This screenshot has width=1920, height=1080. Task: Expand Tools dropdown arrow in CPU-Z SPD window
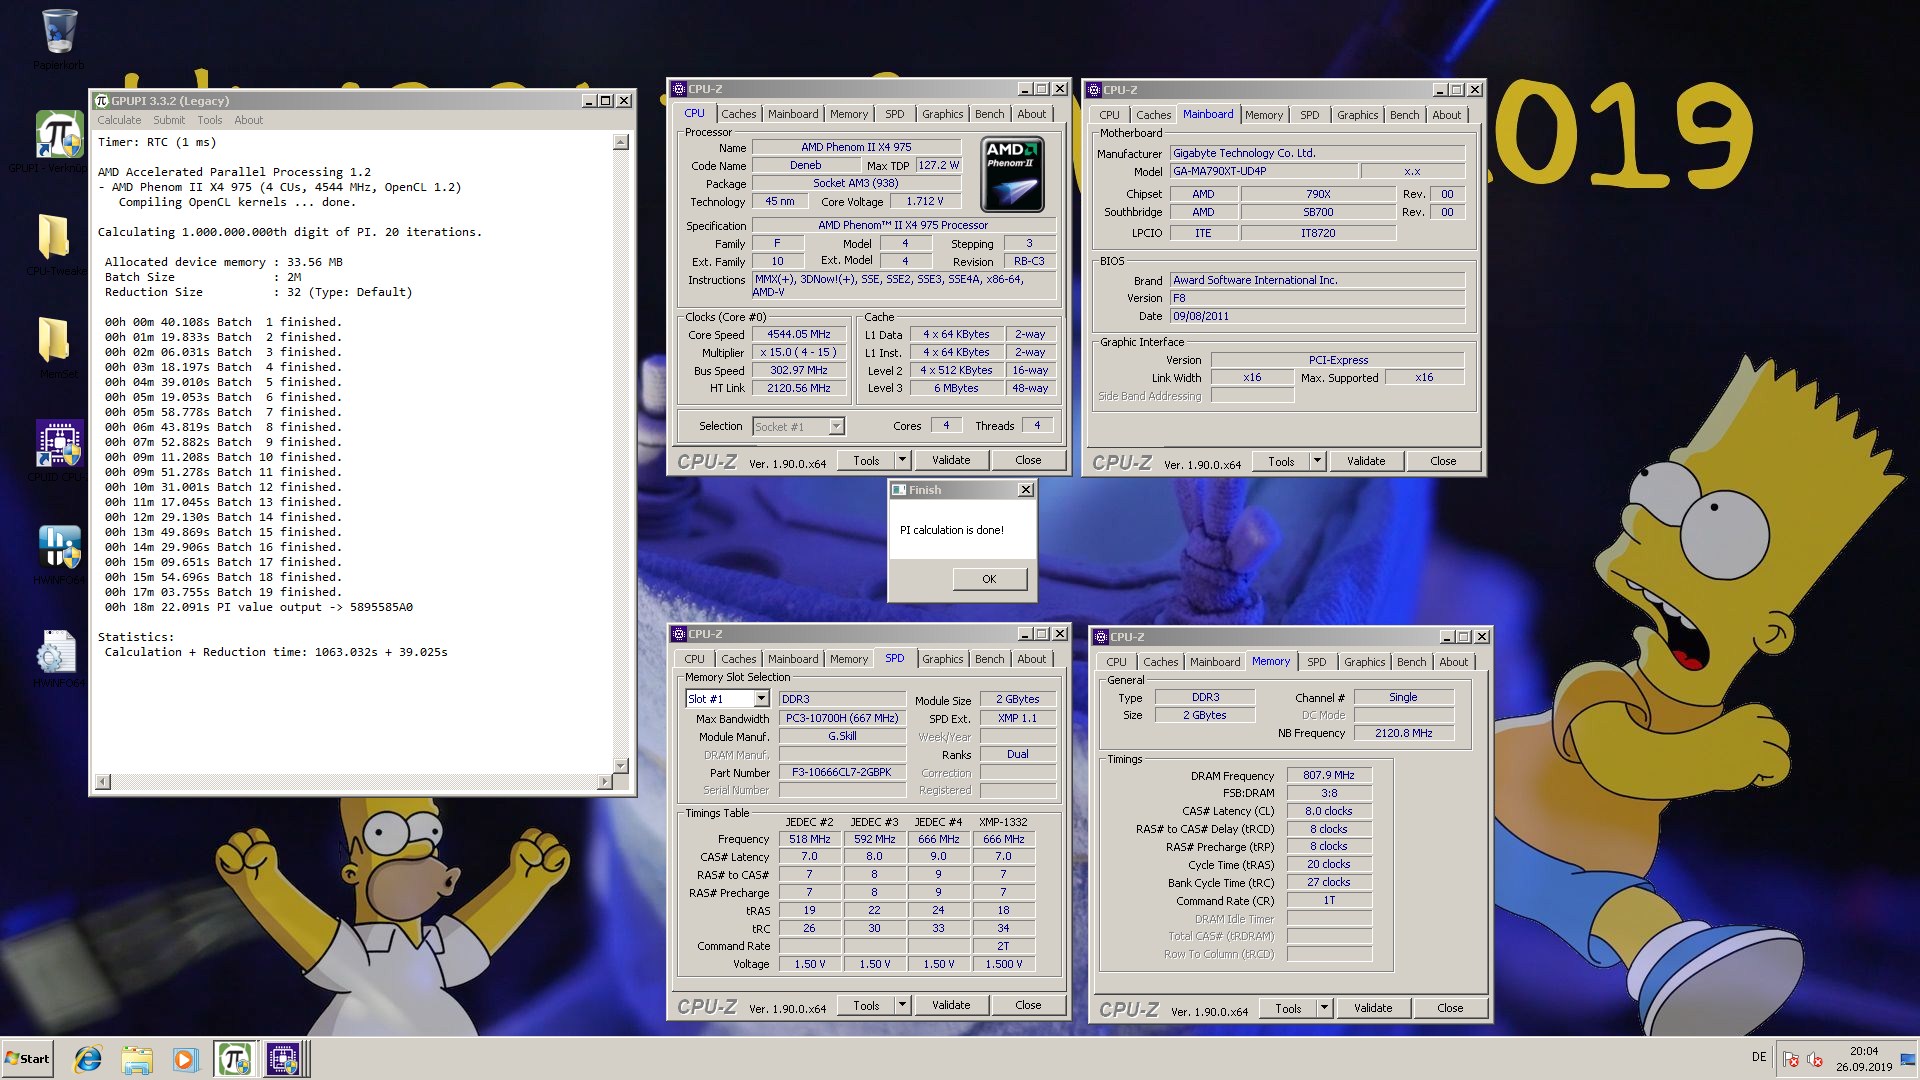[x=902, y=1005]
